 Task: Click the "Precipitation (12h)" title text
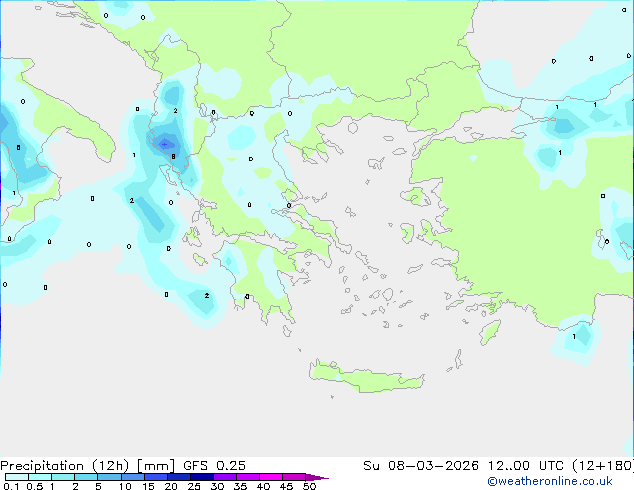(x=65, y=466)
